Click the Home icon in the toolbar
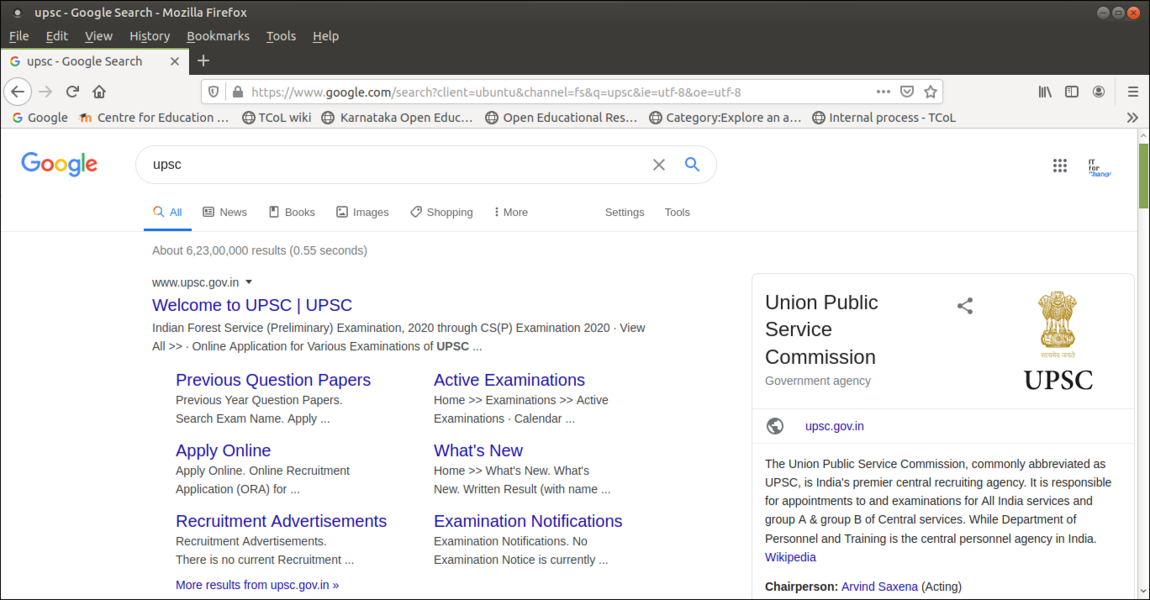Viewport: 1150px width, 600px height. 99,90
